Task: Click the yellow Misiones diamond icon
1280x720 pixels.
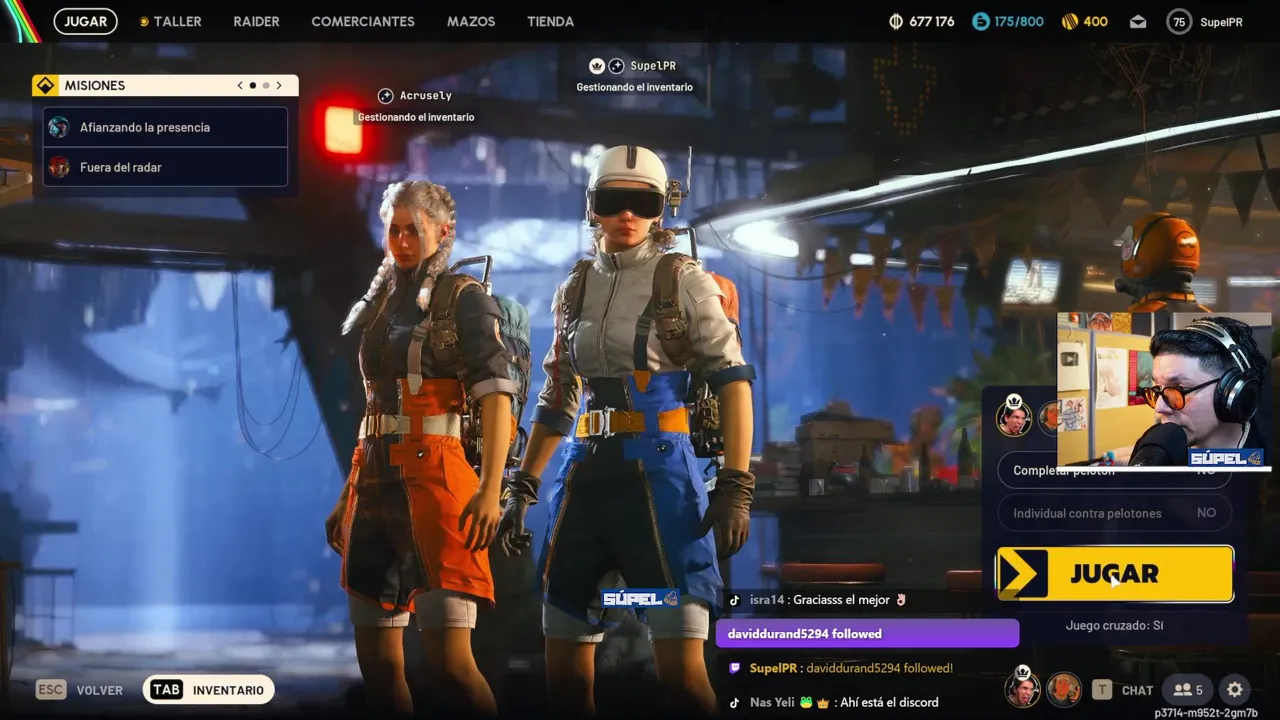Action: point(44,85)
